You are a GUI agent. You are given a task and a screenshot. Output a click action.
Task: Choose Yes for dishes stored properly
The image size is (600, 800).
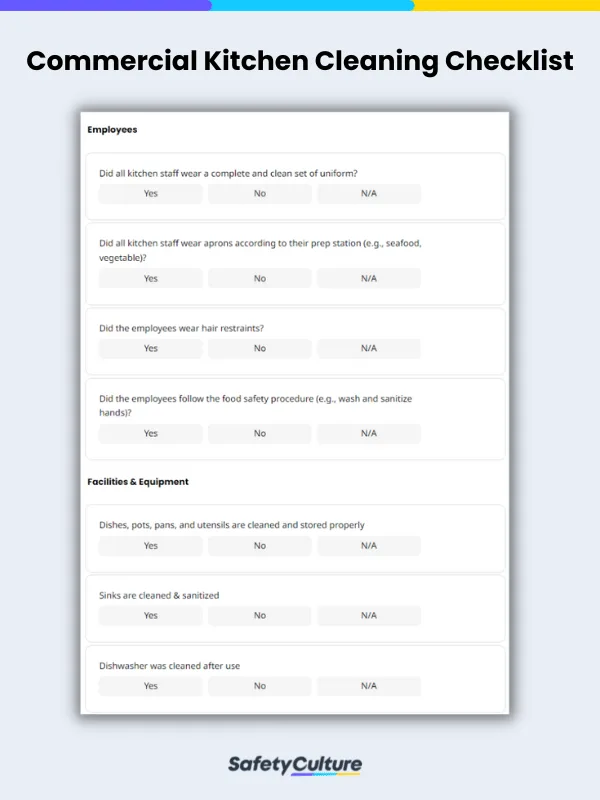coord(151,545)
